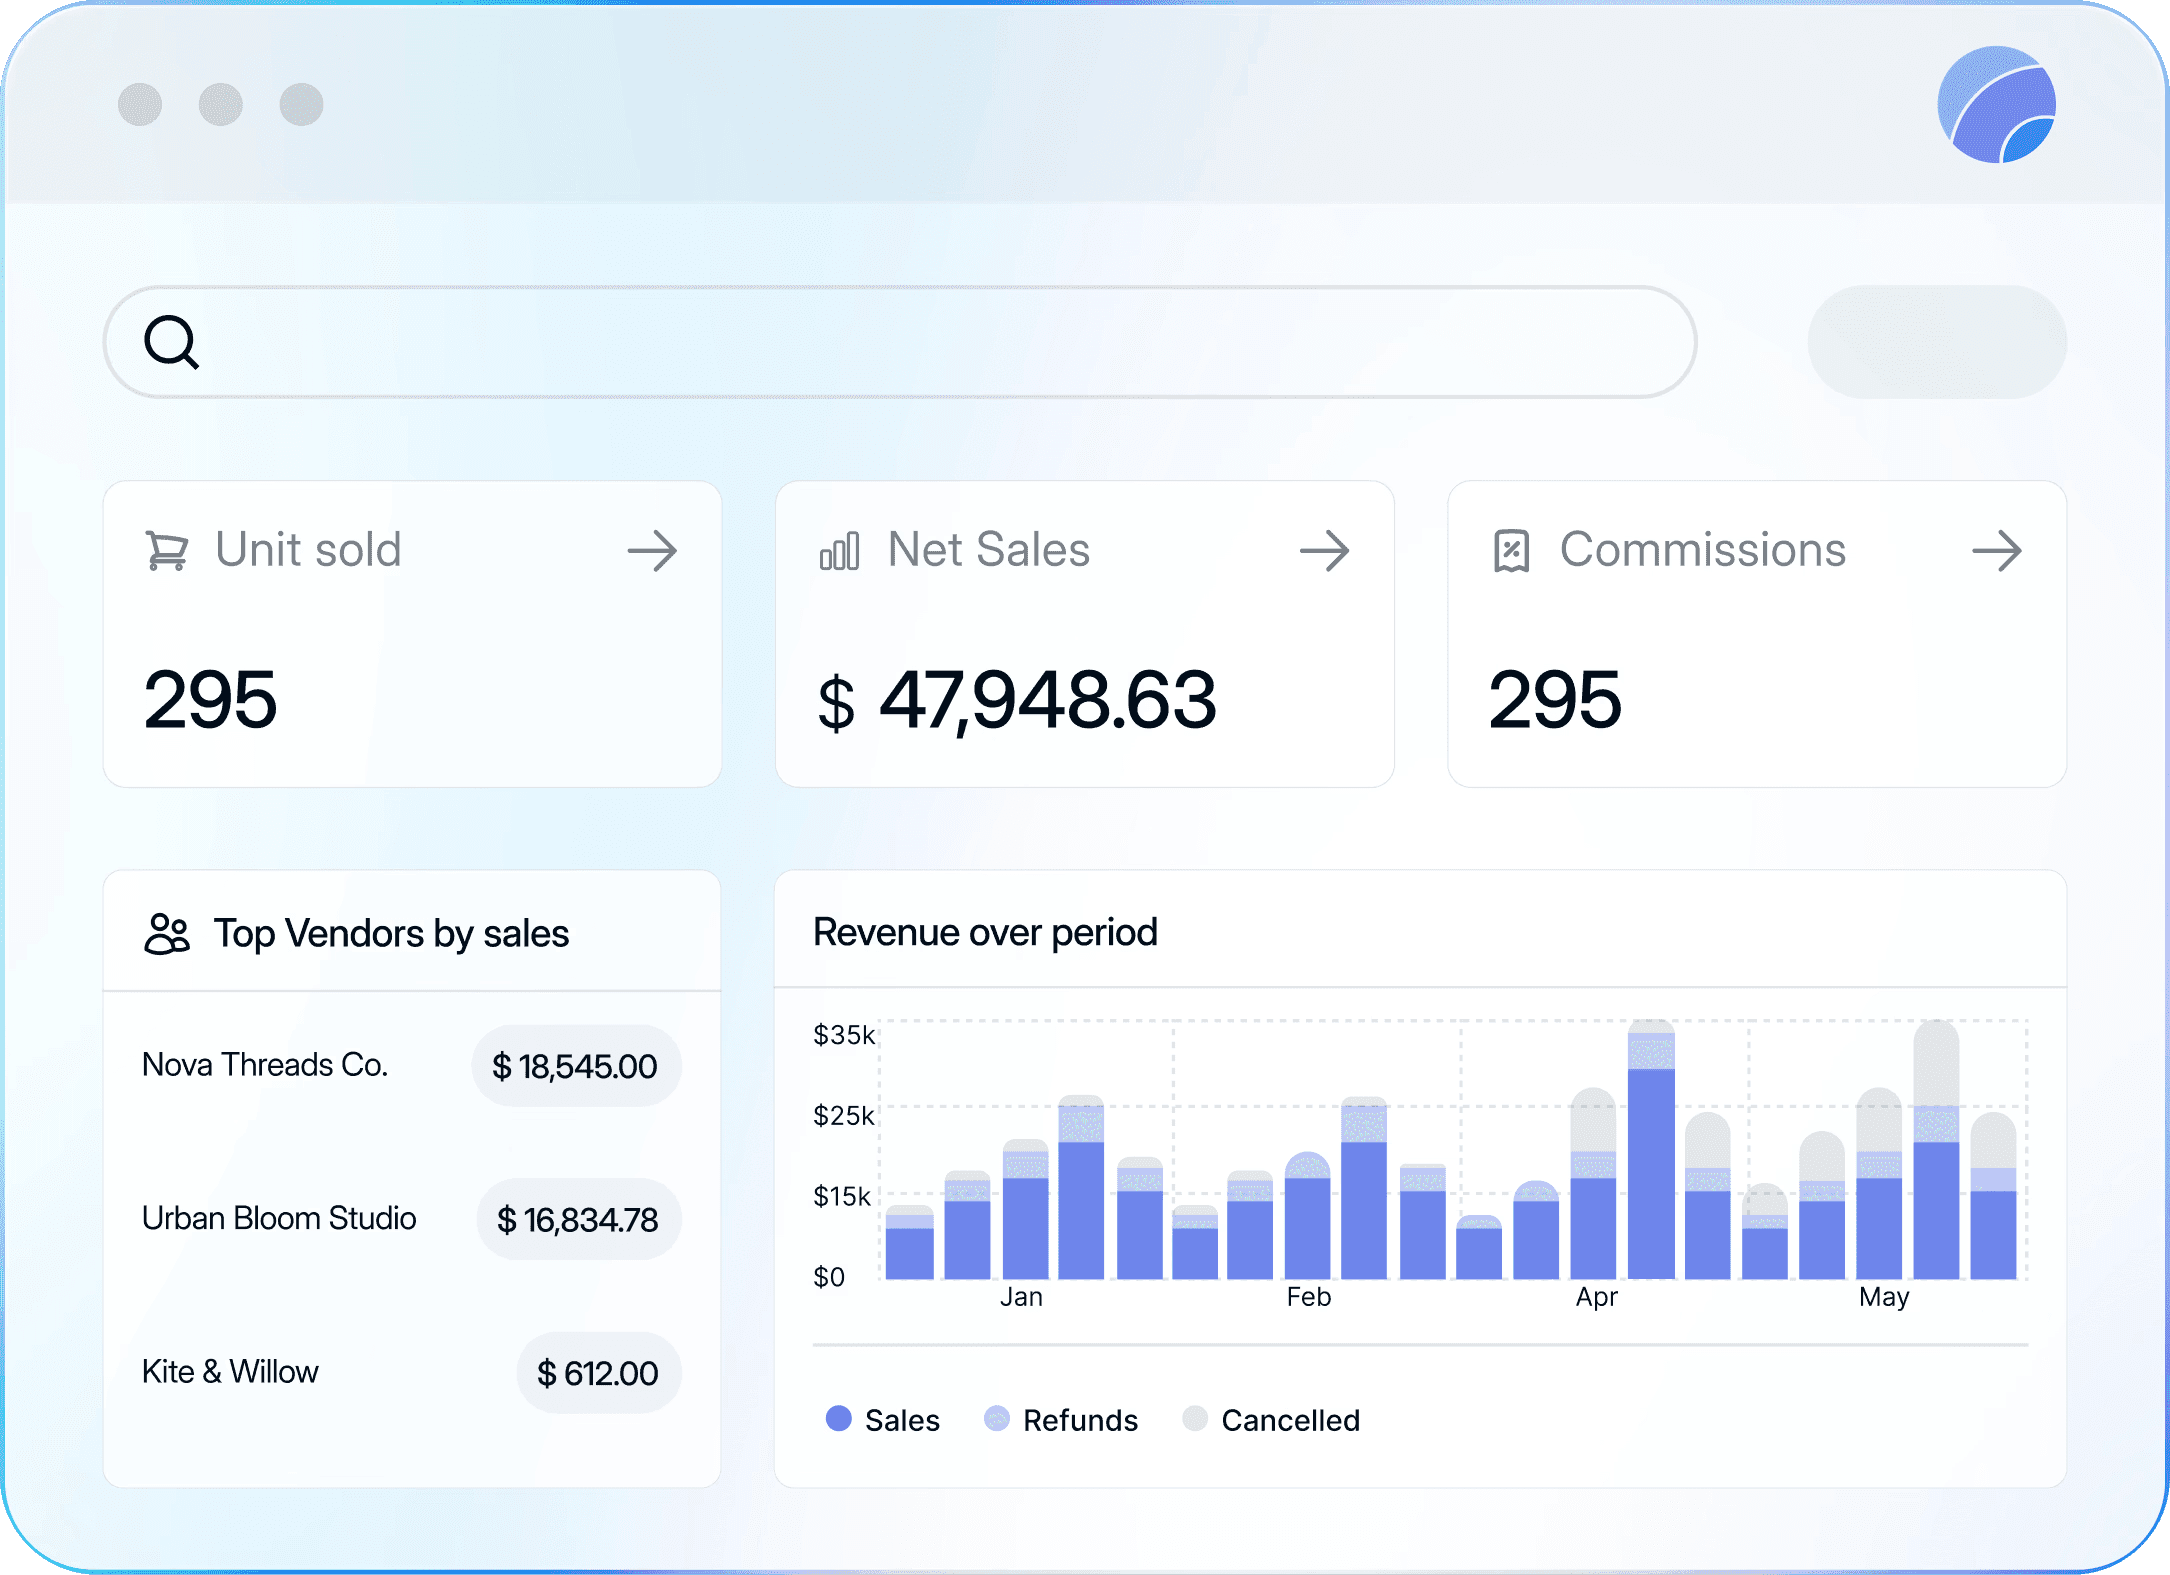
Task: Click the Nova Threads $18,545.00 amount
Action: (x=575, y=1067)
